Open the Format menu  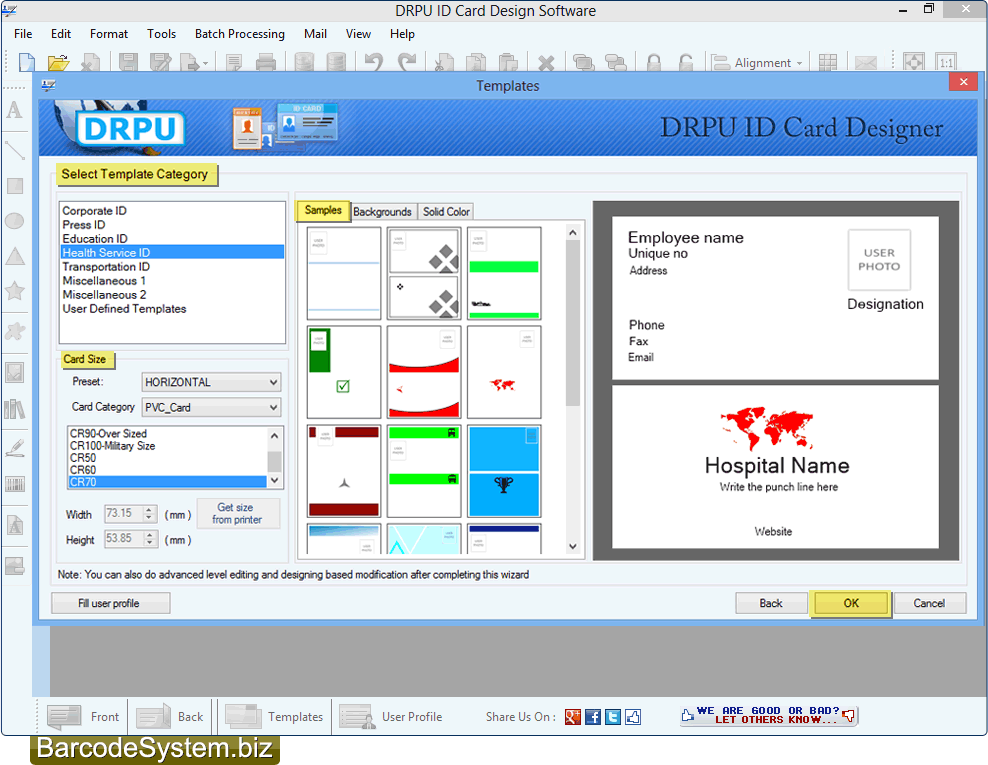[x=108, y=33]
